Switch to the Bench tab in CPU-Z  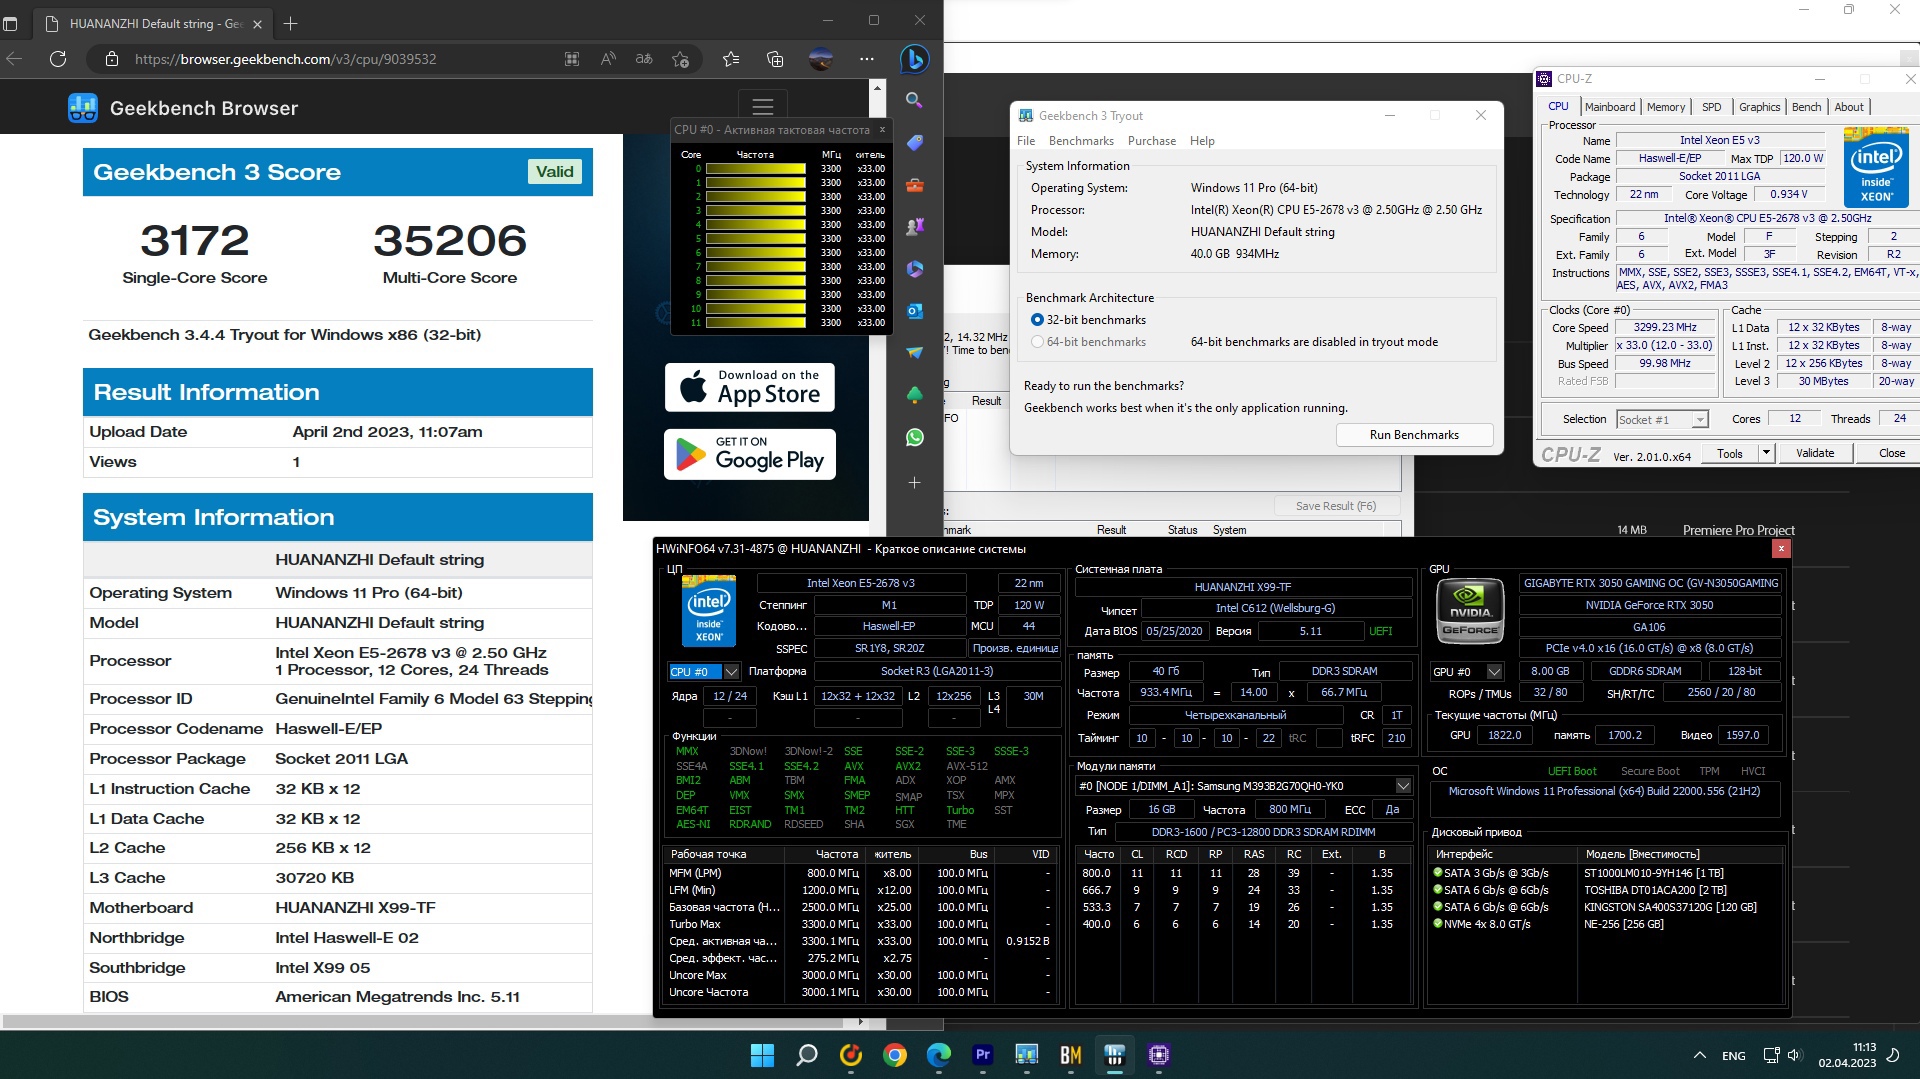1806,107
